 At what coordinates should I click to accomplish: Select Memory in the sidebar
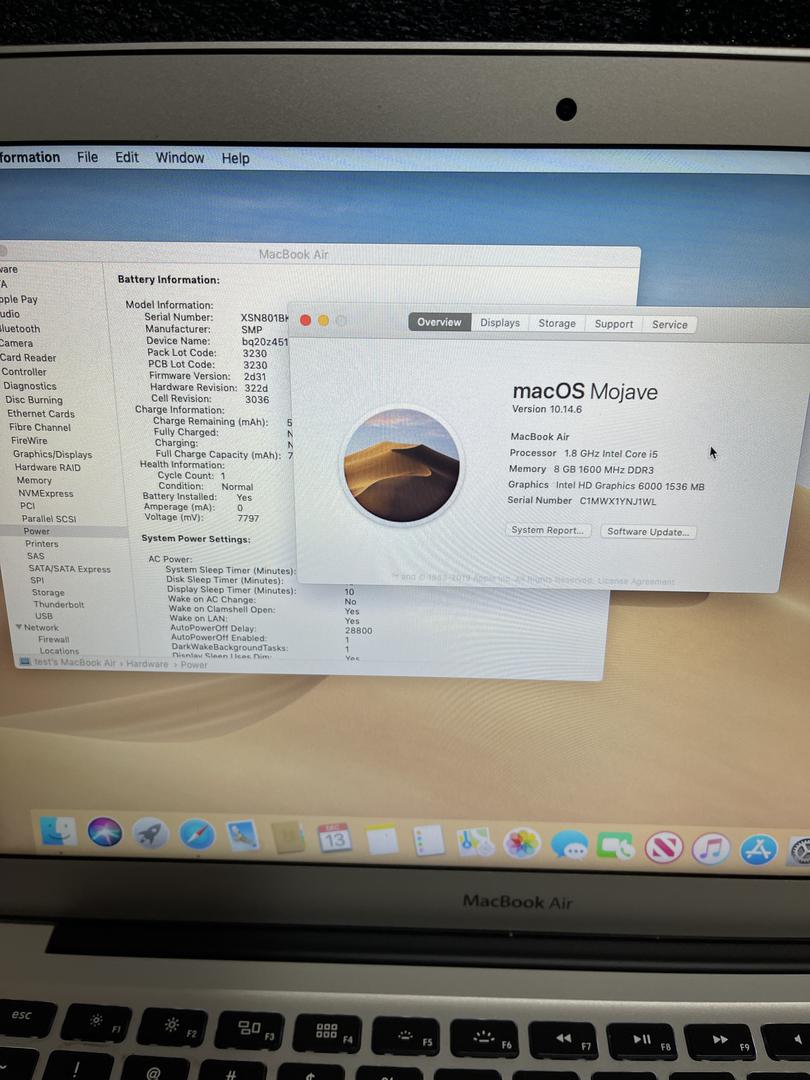(x=34, y=480)
